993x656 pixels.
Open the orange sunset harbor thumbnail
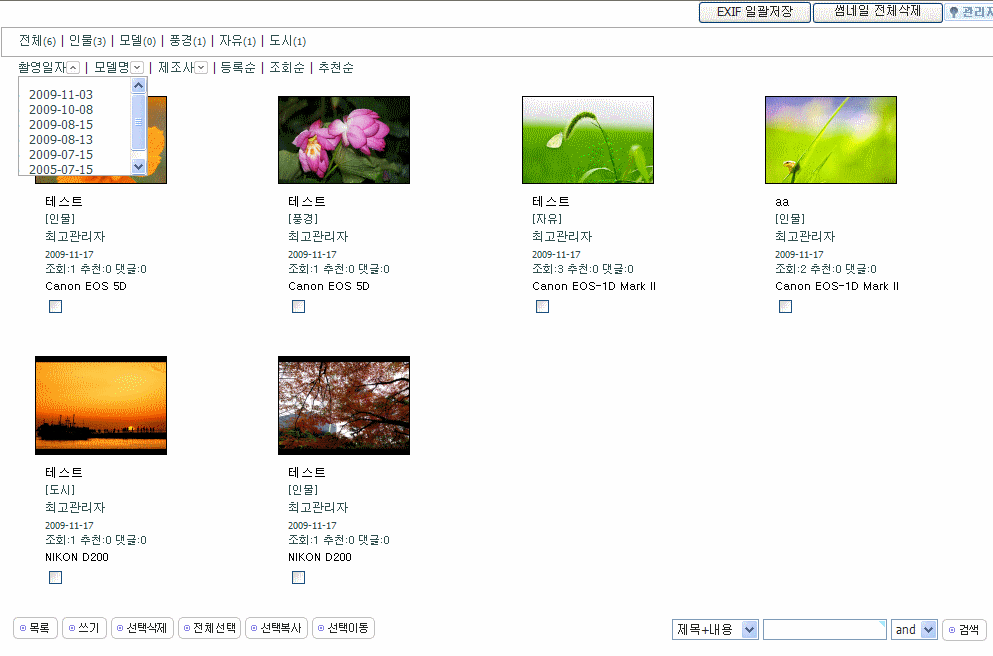pos(101,405)
